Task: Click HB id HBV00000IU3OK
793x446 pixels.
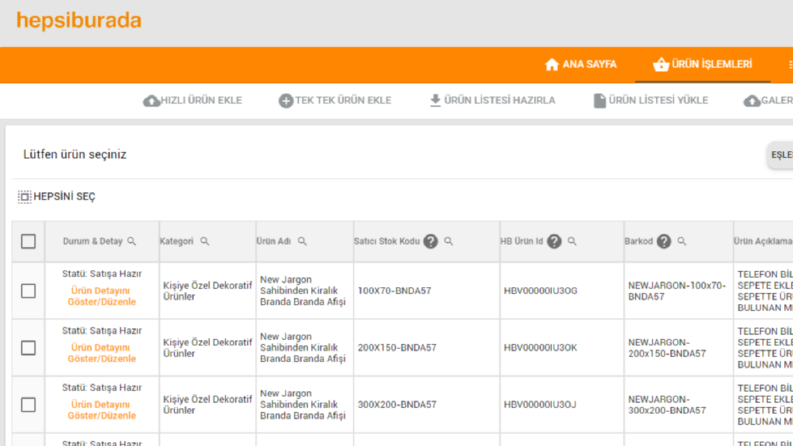Action: click(541, 348)
